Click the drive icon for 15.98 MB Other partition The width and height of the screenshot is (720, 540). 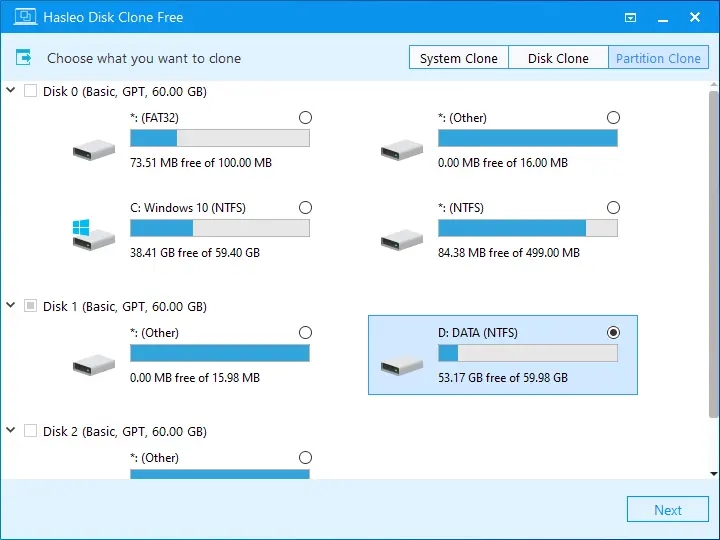pyautogui.click(x=94, y=365)
